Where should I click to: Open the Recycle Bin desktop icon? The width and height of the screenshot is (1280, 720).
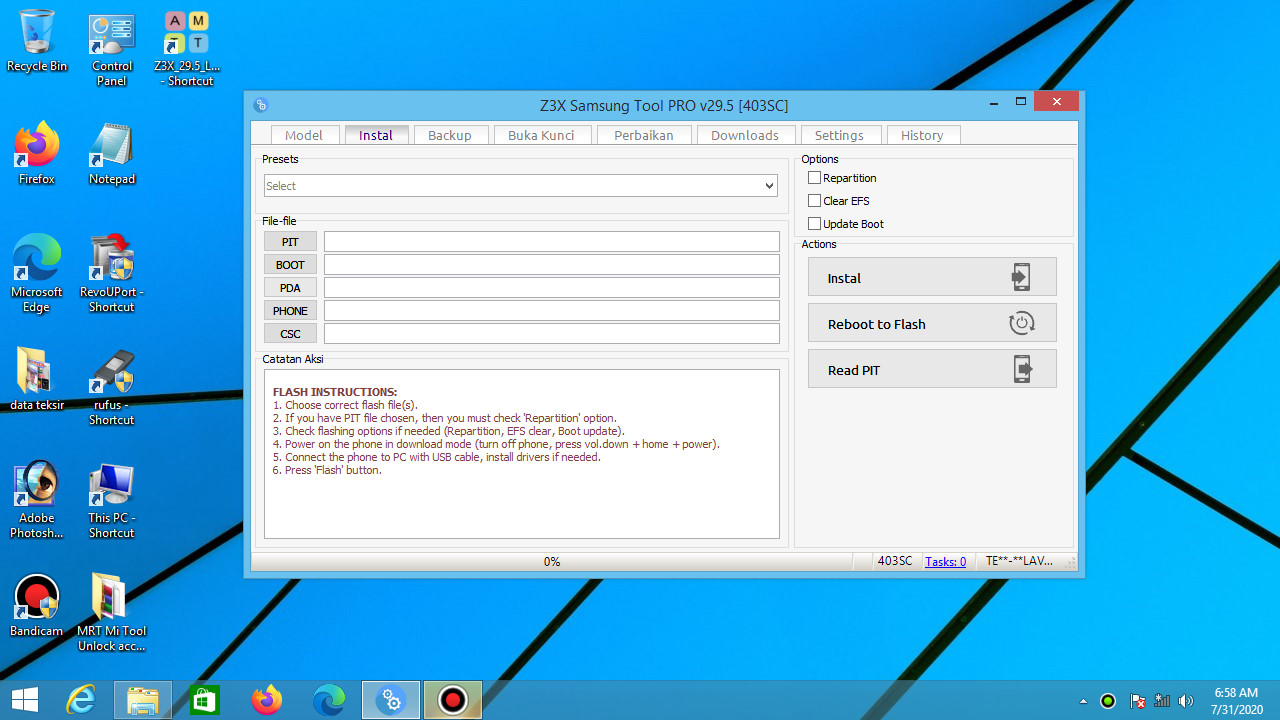pos(37,41)
